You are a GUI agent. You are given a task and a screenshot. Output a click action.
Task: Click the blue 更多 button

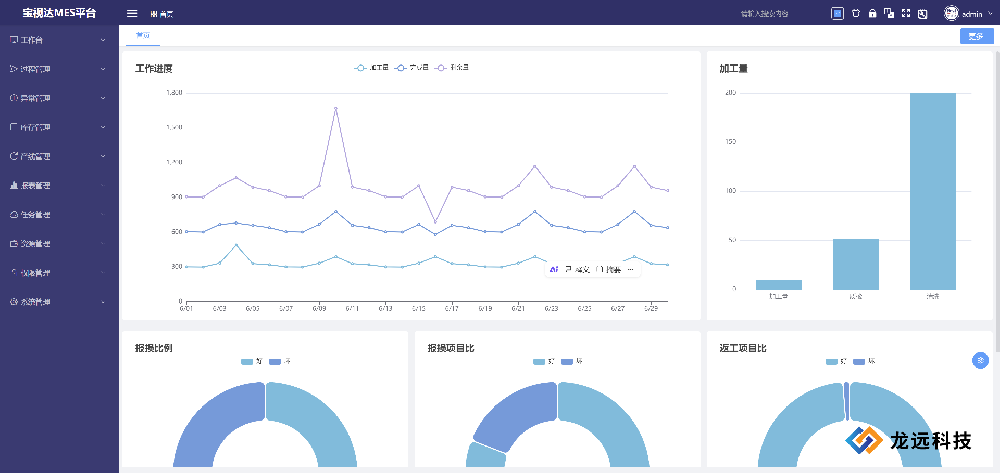point(975,36)
